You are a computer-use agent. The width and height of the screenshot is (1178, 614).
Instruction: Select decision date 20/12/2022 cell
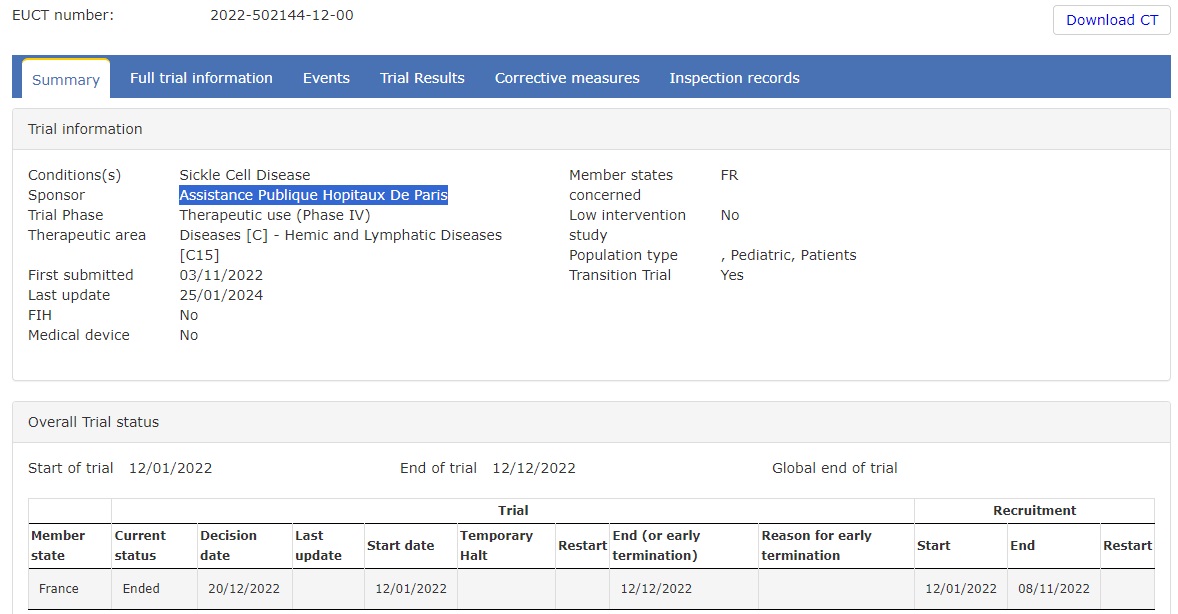coord(244,588)
